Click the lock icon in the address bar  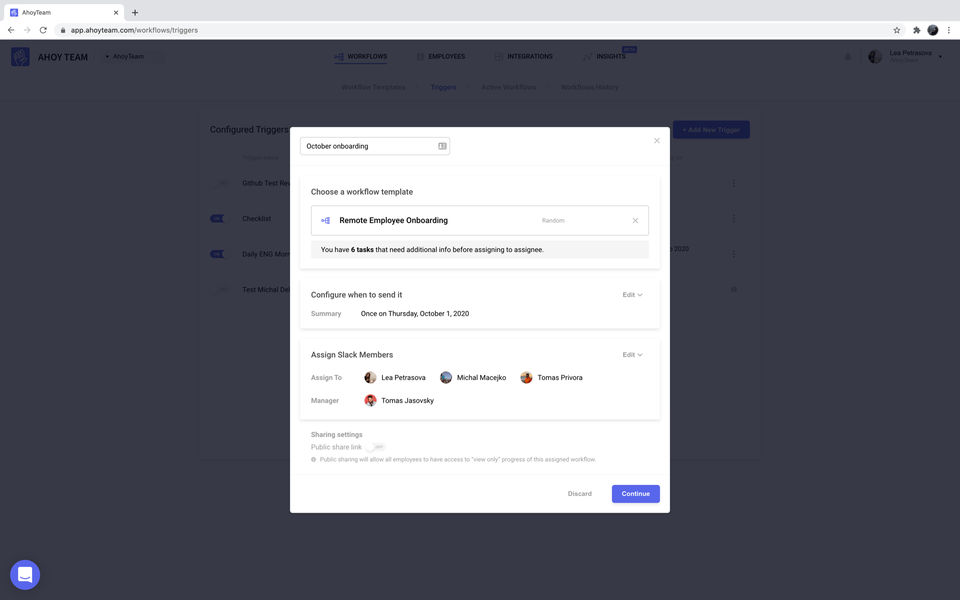pos(62,30)
